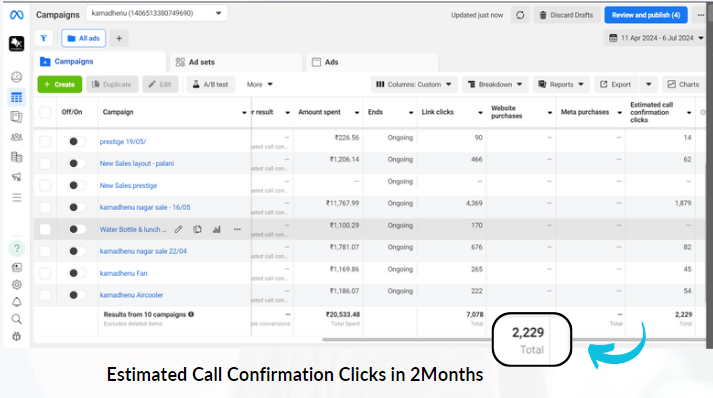
Task: Switch on the prestige 19/05/ campaign
Action: 76,141
